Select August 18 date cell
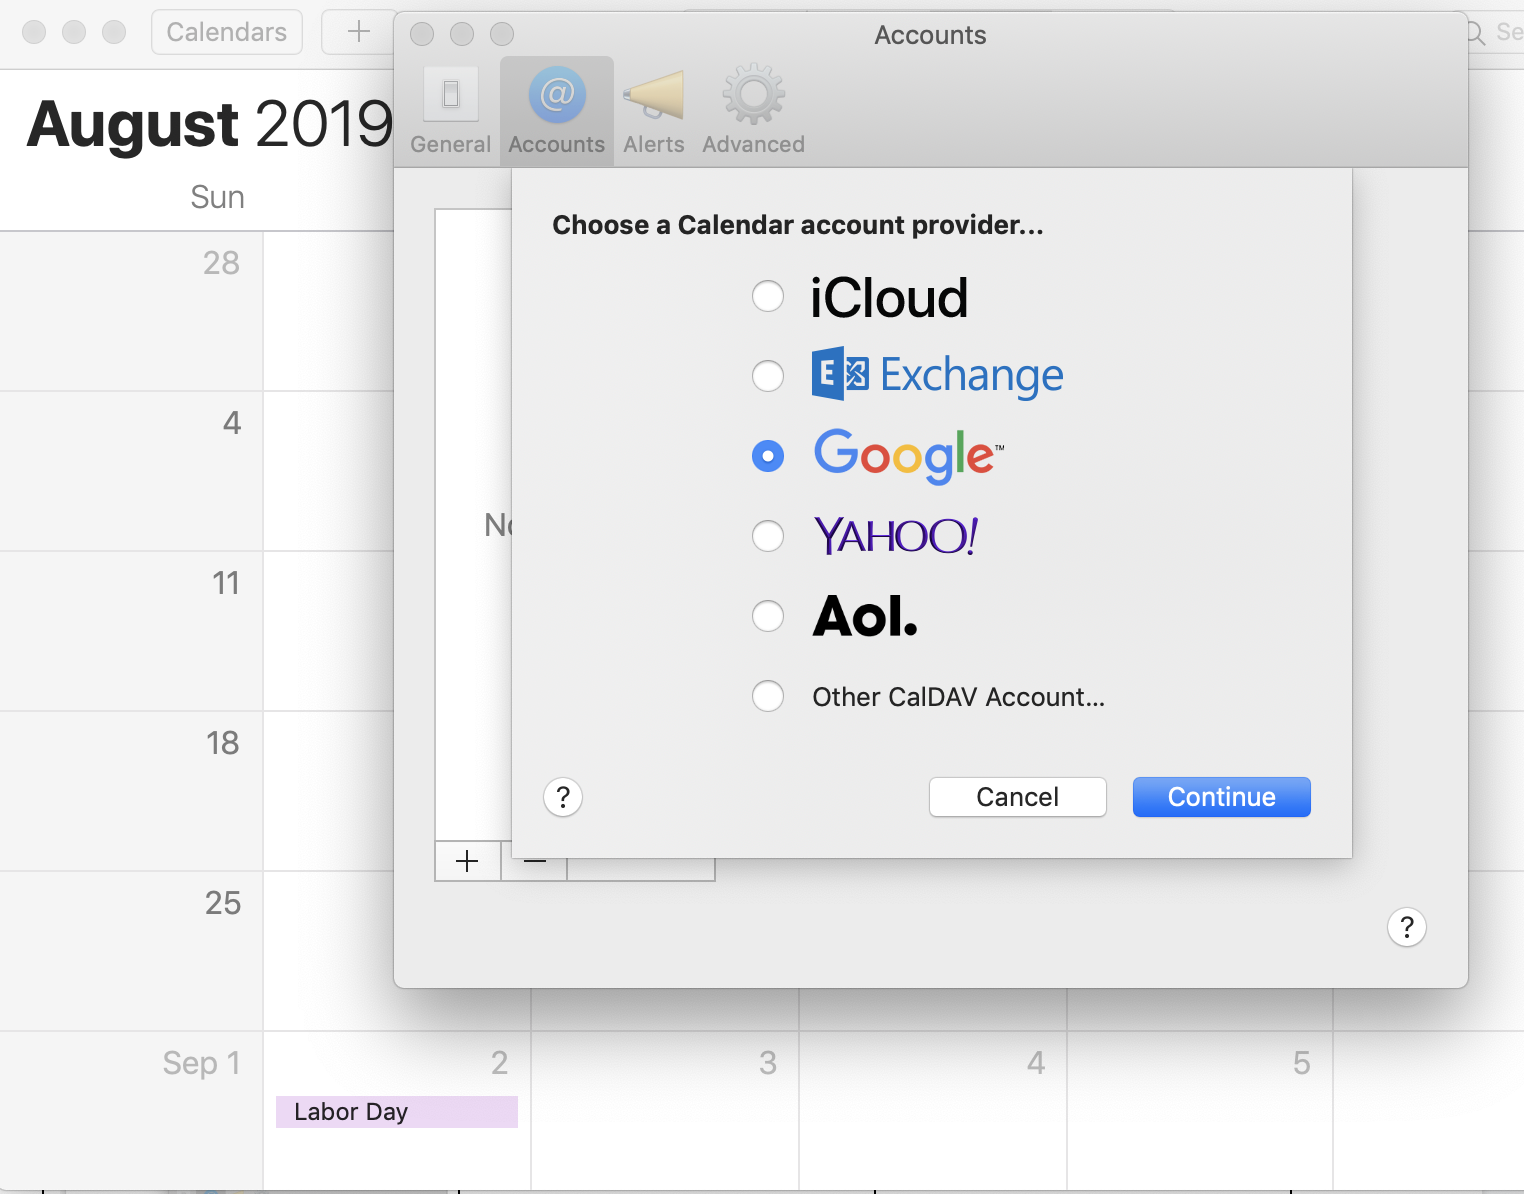Screen dimensions: 1524x1194 [x=131, y=791]
